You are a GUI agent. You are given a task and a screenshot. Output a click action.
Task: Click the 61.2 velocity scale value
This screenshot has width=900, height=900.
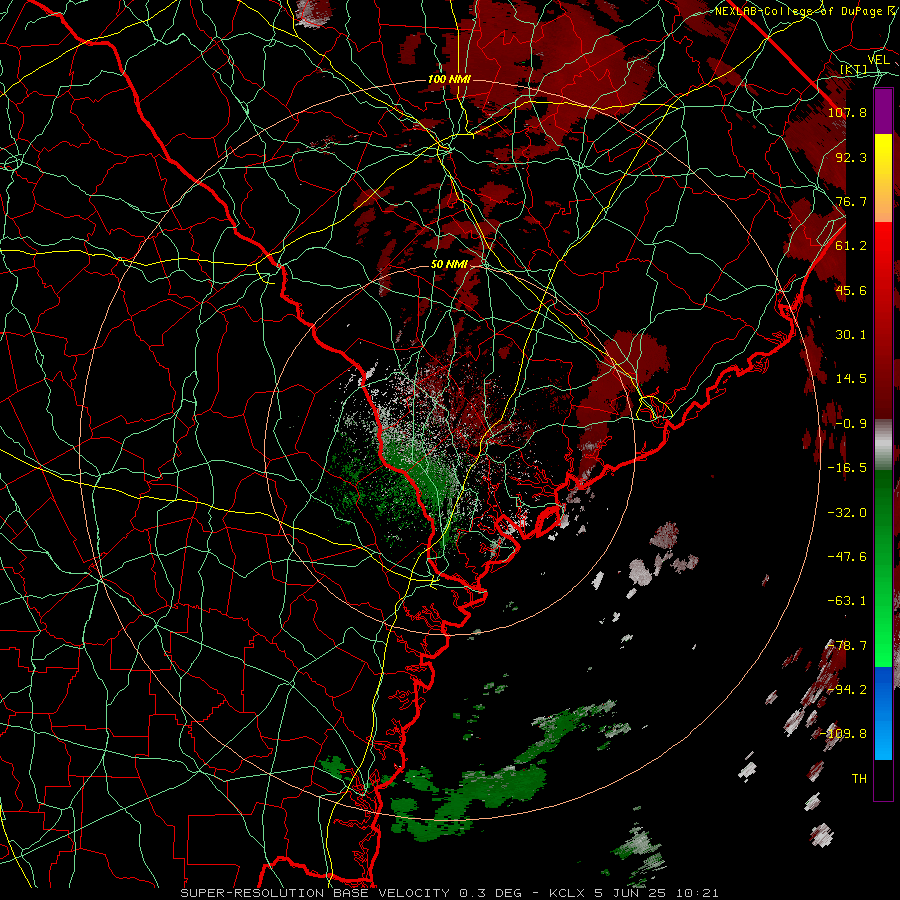click(x=851, y=246)
